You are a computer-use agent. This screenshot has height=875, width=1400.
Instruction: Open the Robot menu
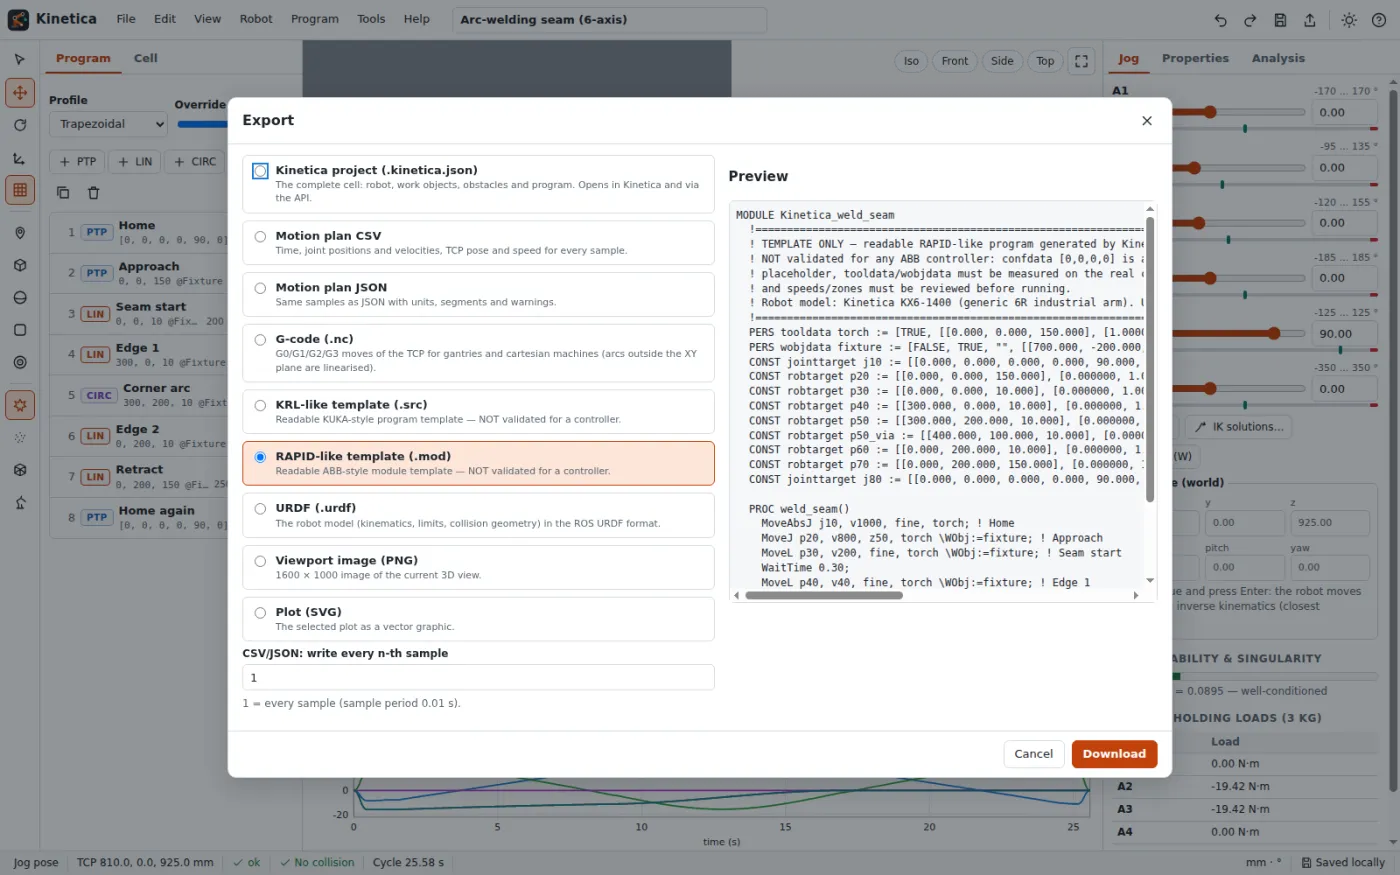256,19
